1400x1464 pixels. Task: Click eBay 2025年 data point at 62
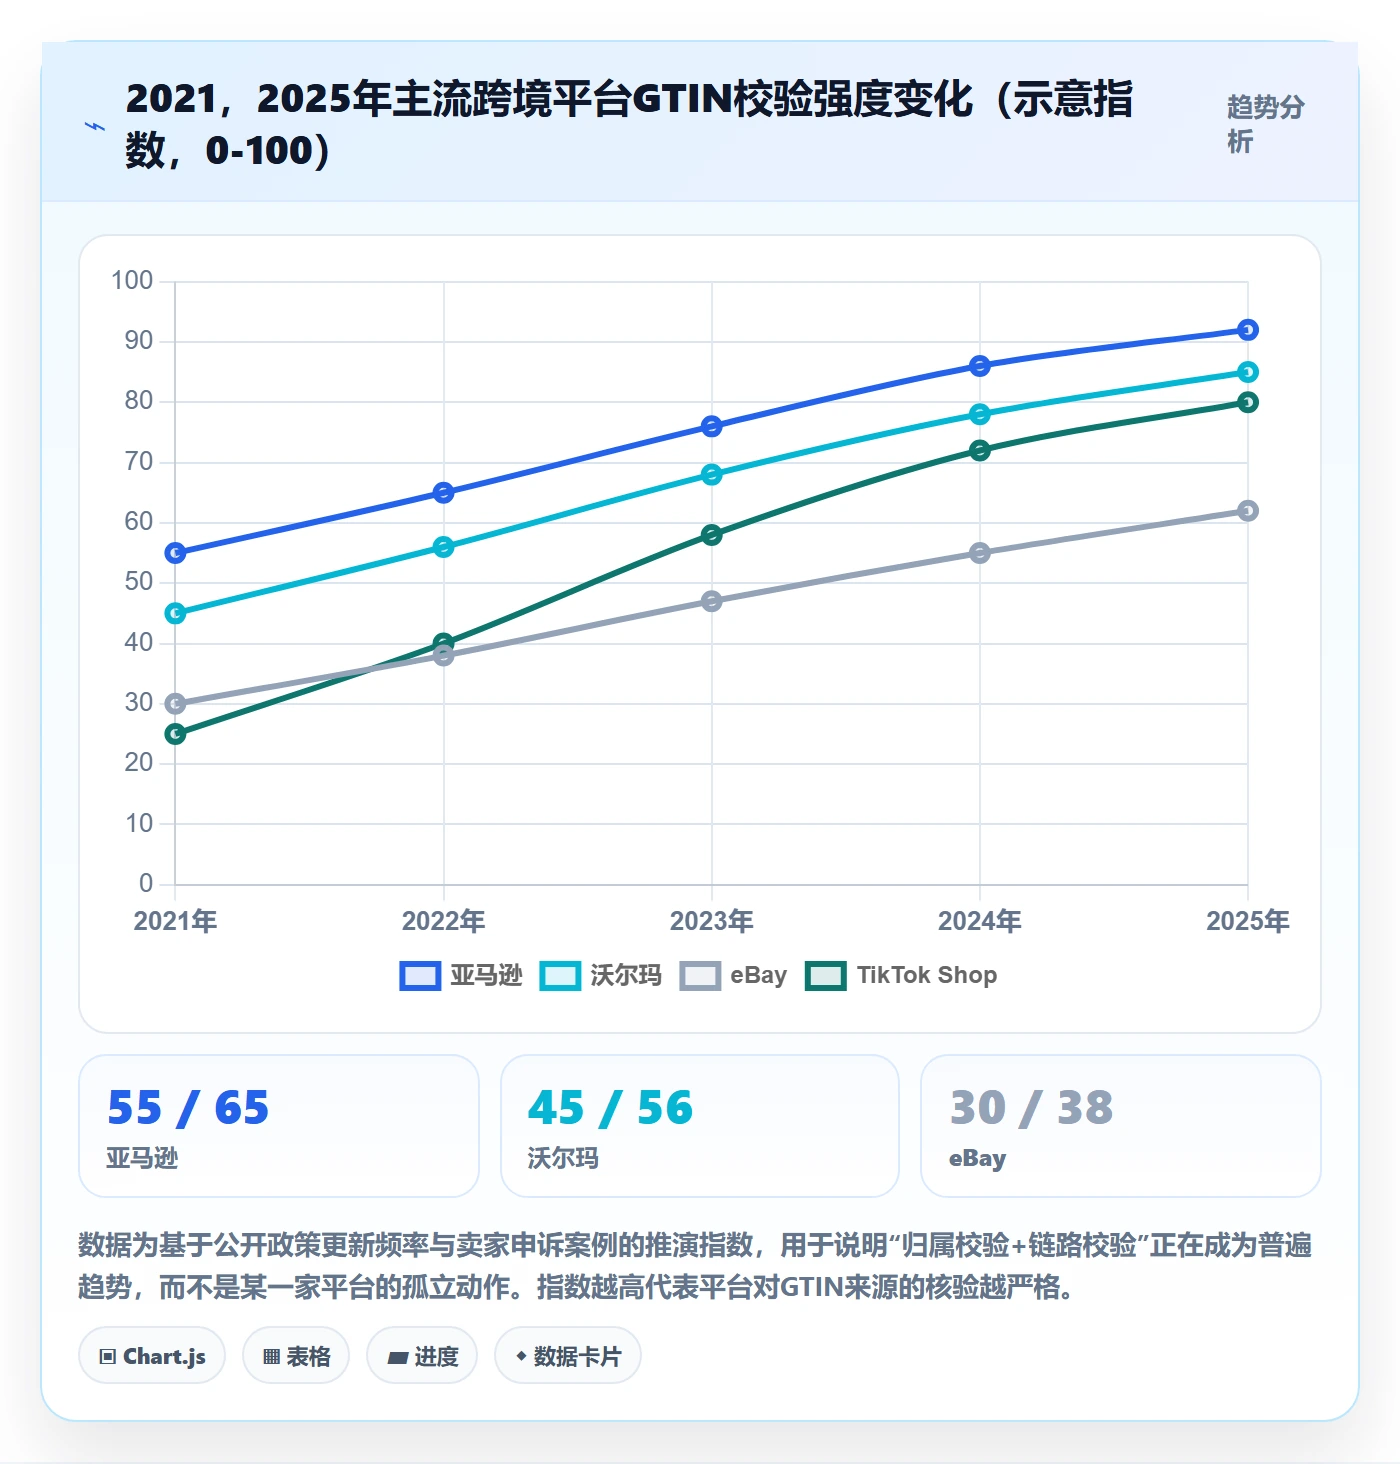pyautogui.click(x=1248, y=511)
